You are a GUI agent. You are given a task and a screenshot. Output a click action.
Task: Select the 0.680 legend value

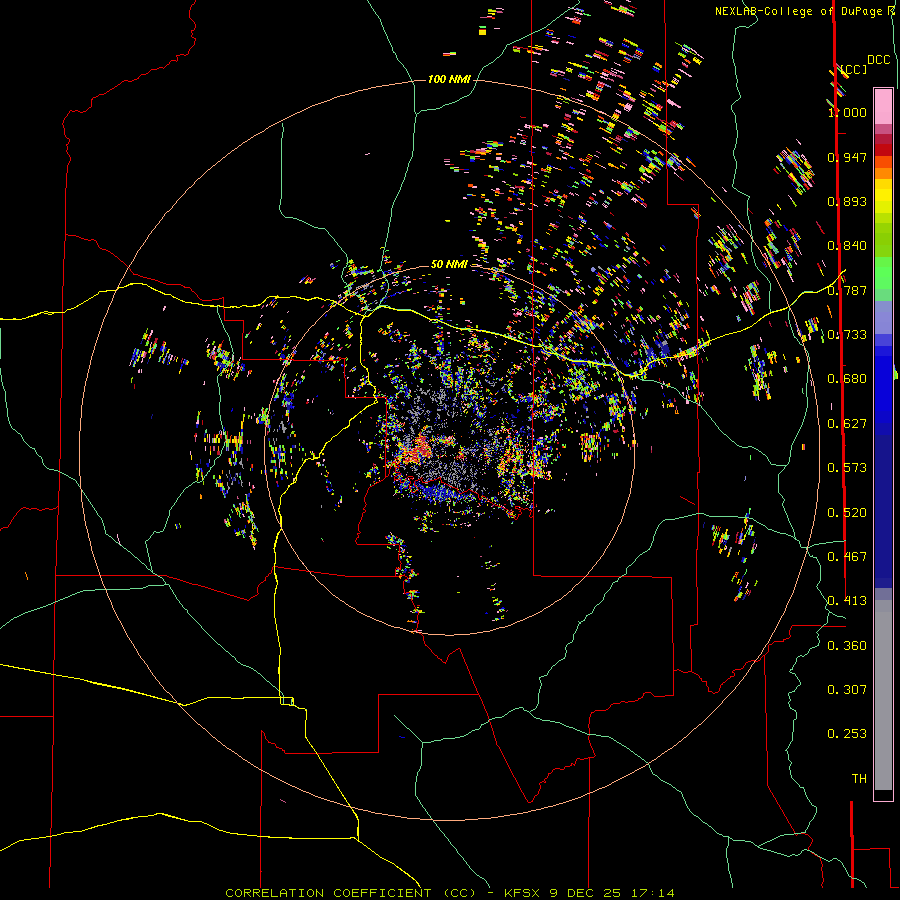click(x=847, y=378)
